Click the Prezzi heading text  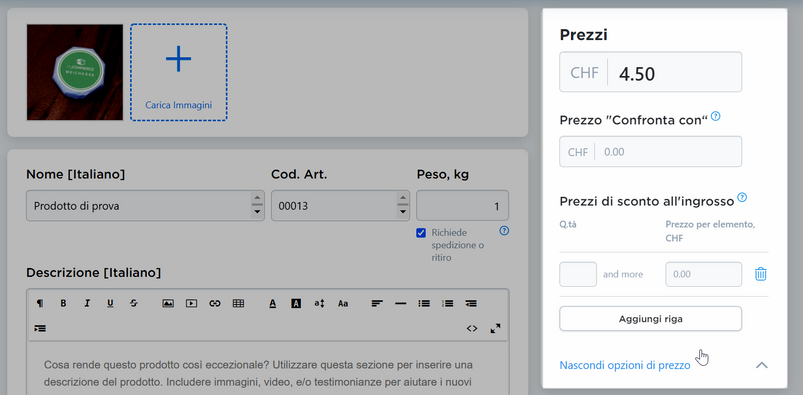(584, 35)
